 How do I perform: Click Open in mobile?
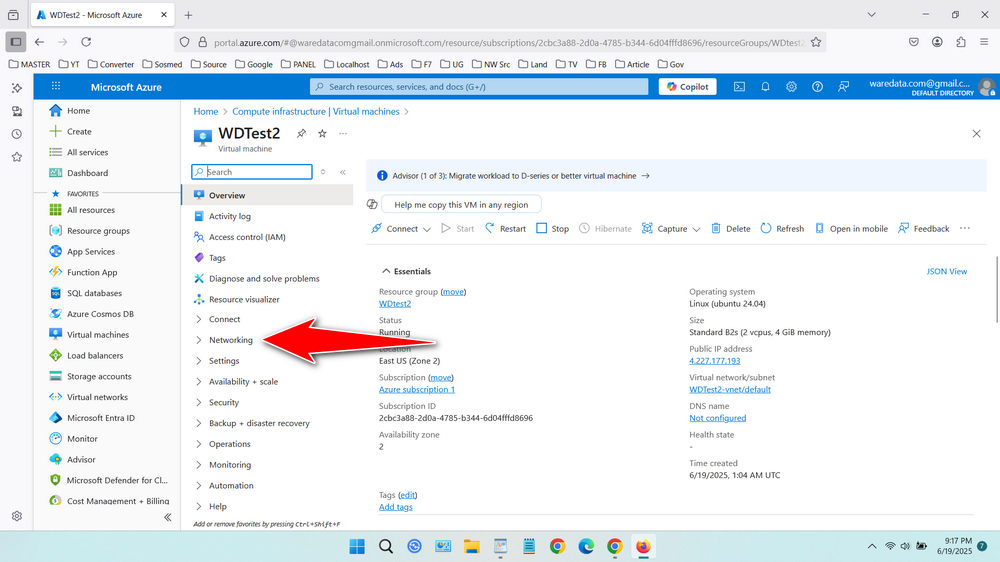[x=851, y=228]
